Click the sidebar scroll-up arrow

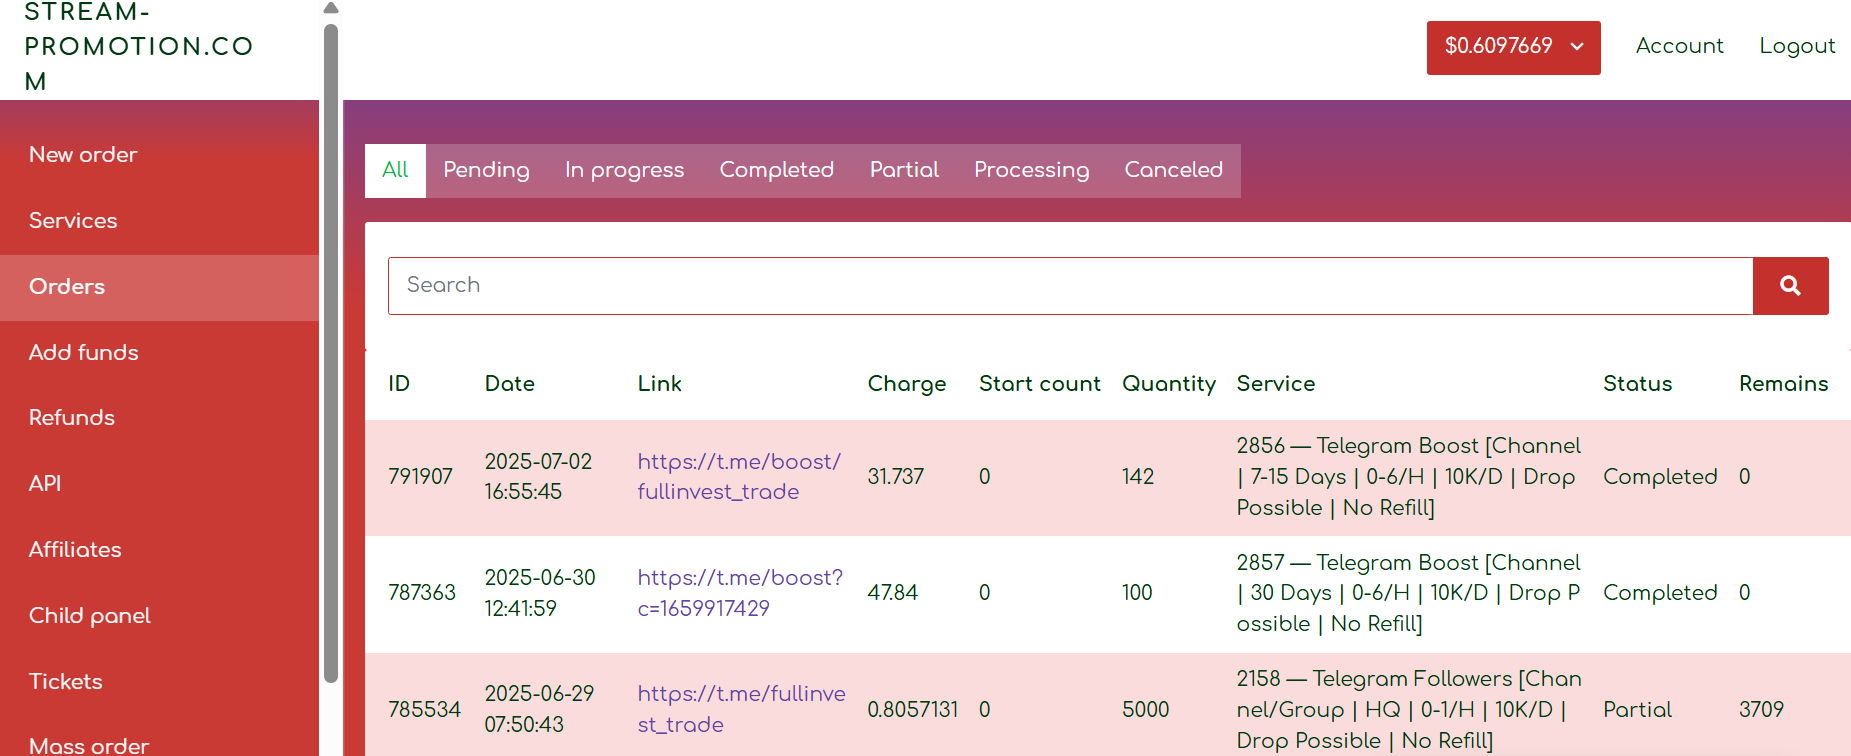(331, 8)
